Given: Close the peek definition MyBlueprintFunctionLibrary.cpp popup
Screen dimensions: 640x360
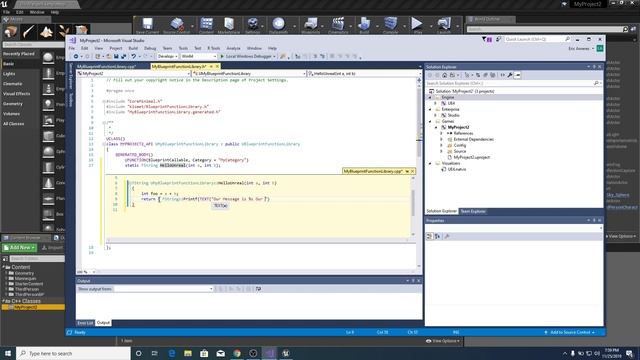Looking at the screenshot, I should point(413,171).
